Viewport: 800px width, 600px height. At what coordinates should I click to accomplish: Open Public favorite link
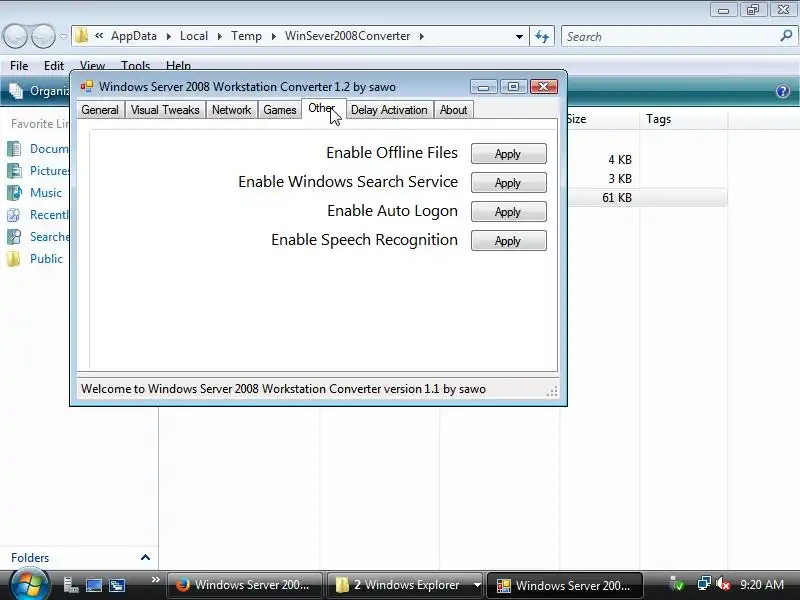pos(35,259)
